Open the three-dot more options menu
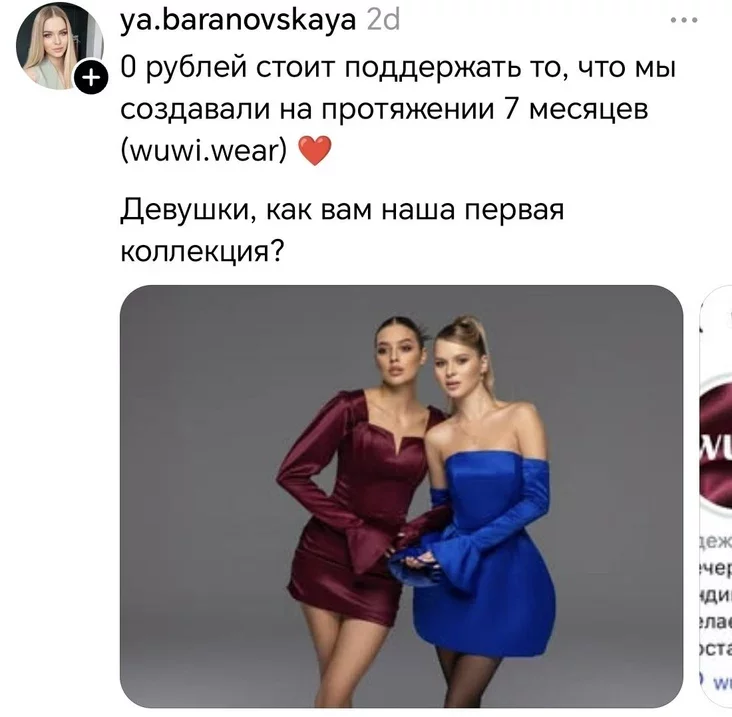This screenshot has height=717, width=732. point(684,20)
